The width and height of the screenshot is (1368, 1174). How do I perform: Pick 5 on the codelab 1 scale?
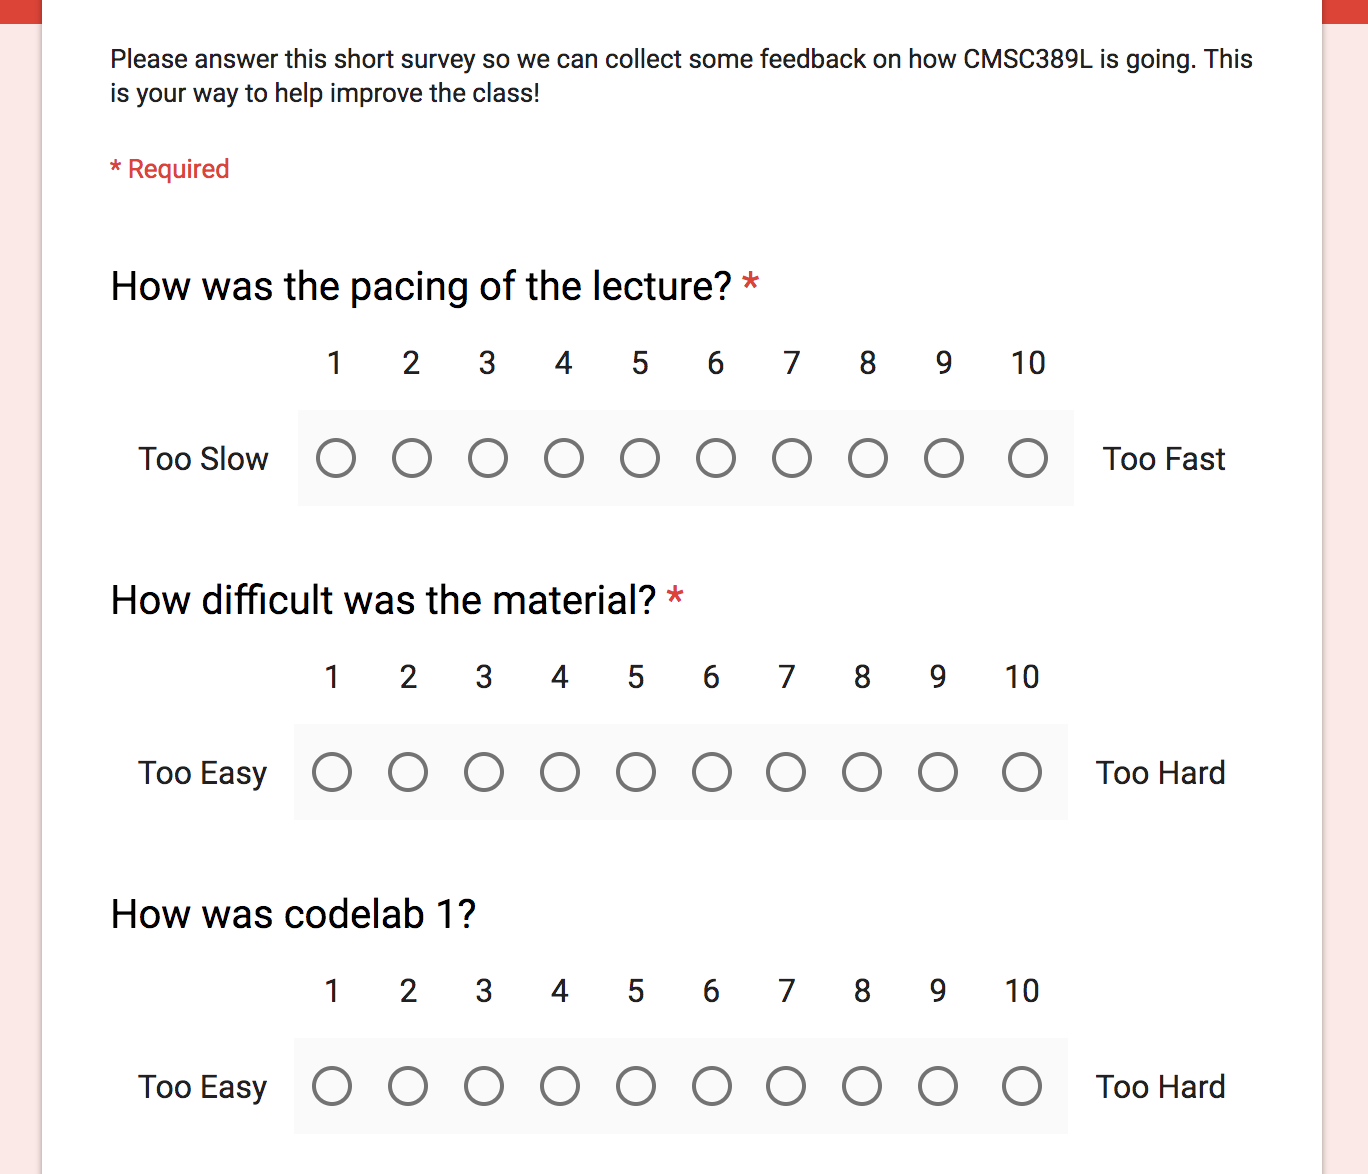coord(636,1087)
